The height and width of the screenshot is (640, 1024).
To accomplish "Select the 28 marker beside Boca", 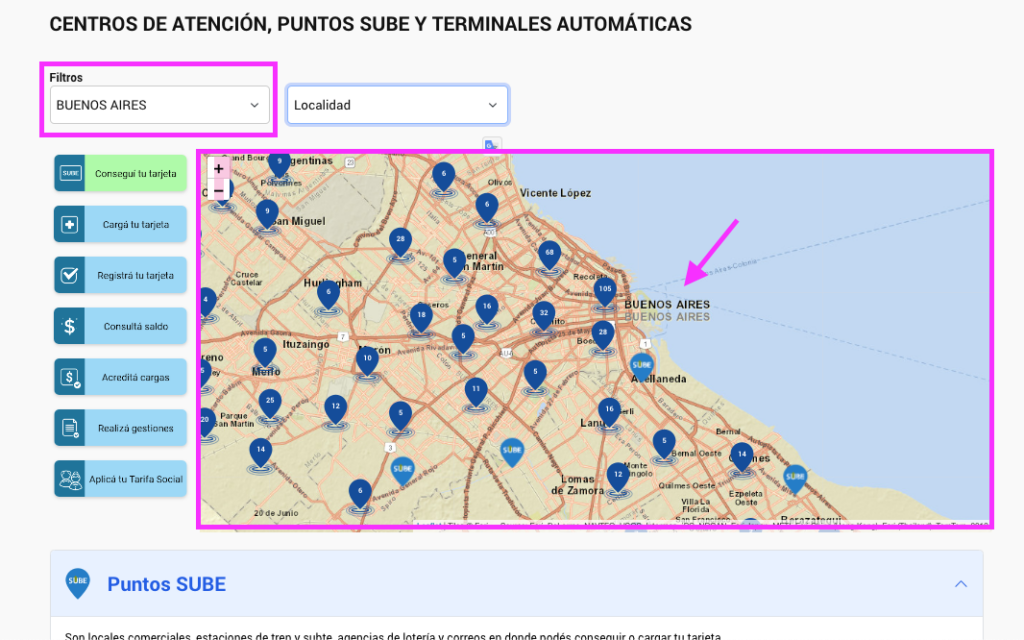I will click(x=603, y=337).
